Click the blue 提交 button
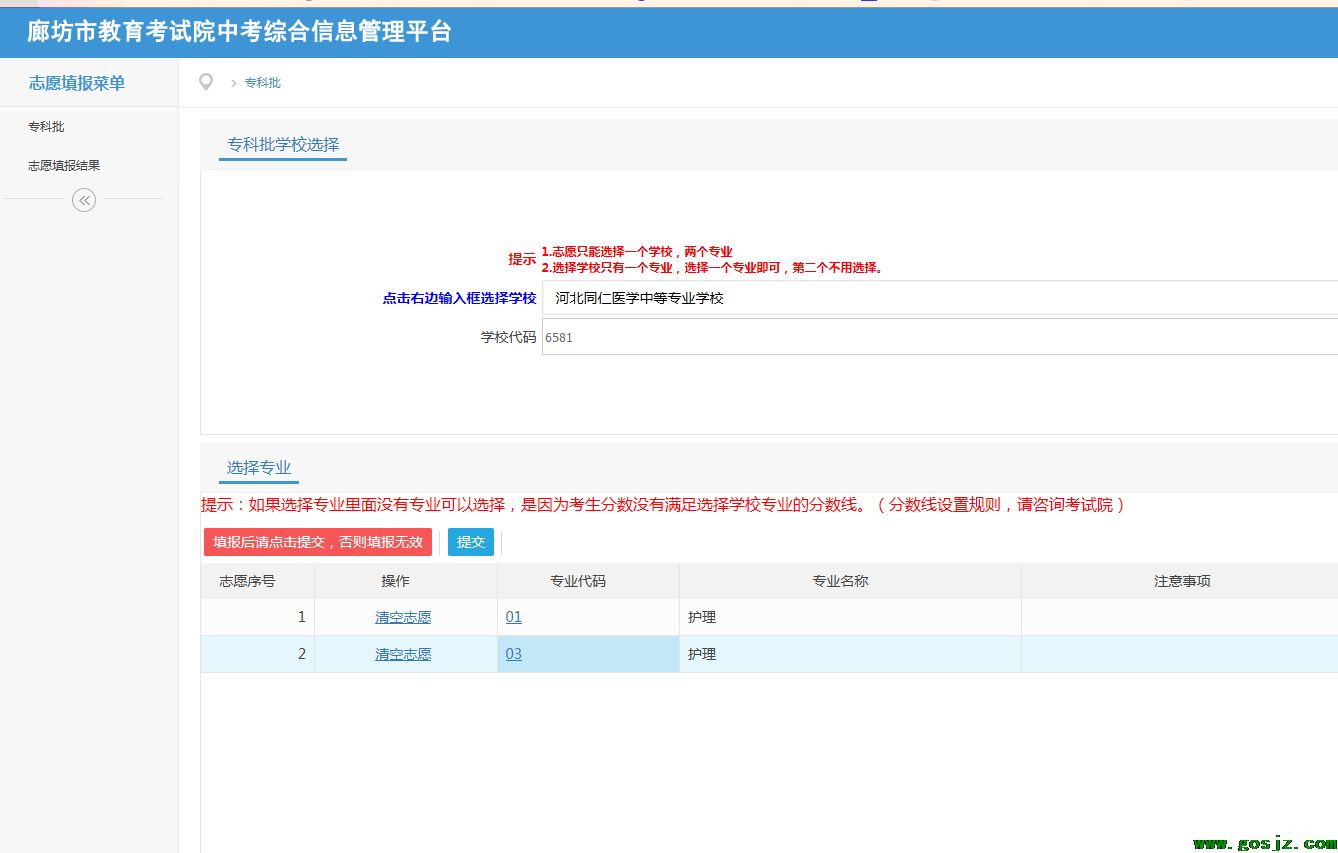1338x853 pixels. 471,542
